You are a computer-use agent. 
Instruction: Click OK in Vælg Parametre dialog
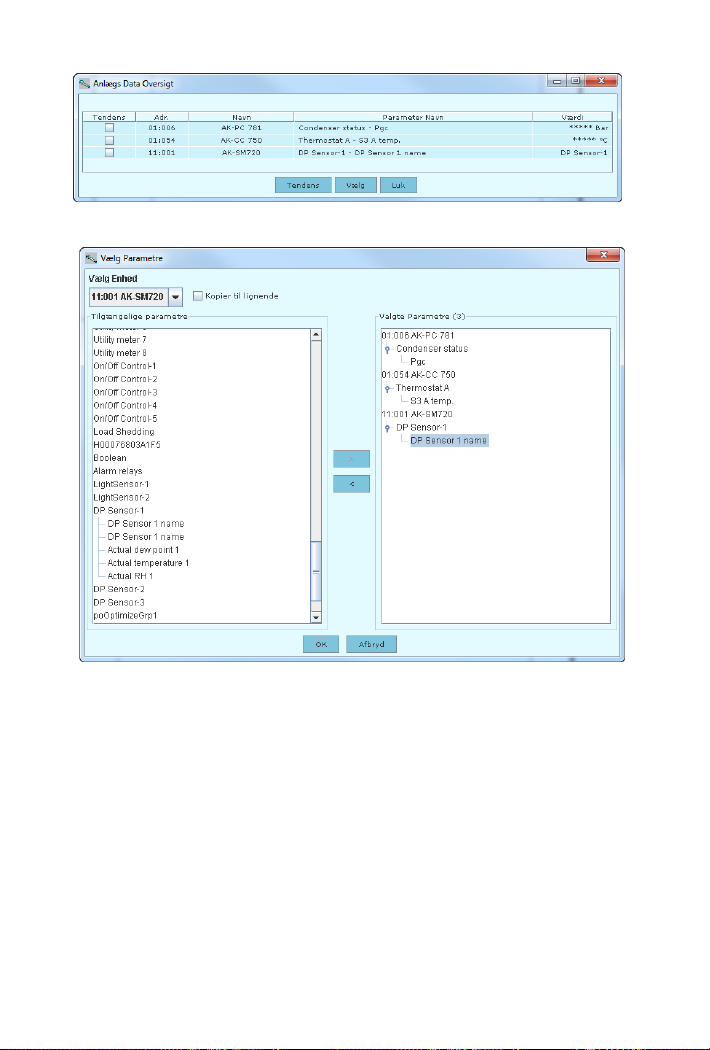[321, 644]
